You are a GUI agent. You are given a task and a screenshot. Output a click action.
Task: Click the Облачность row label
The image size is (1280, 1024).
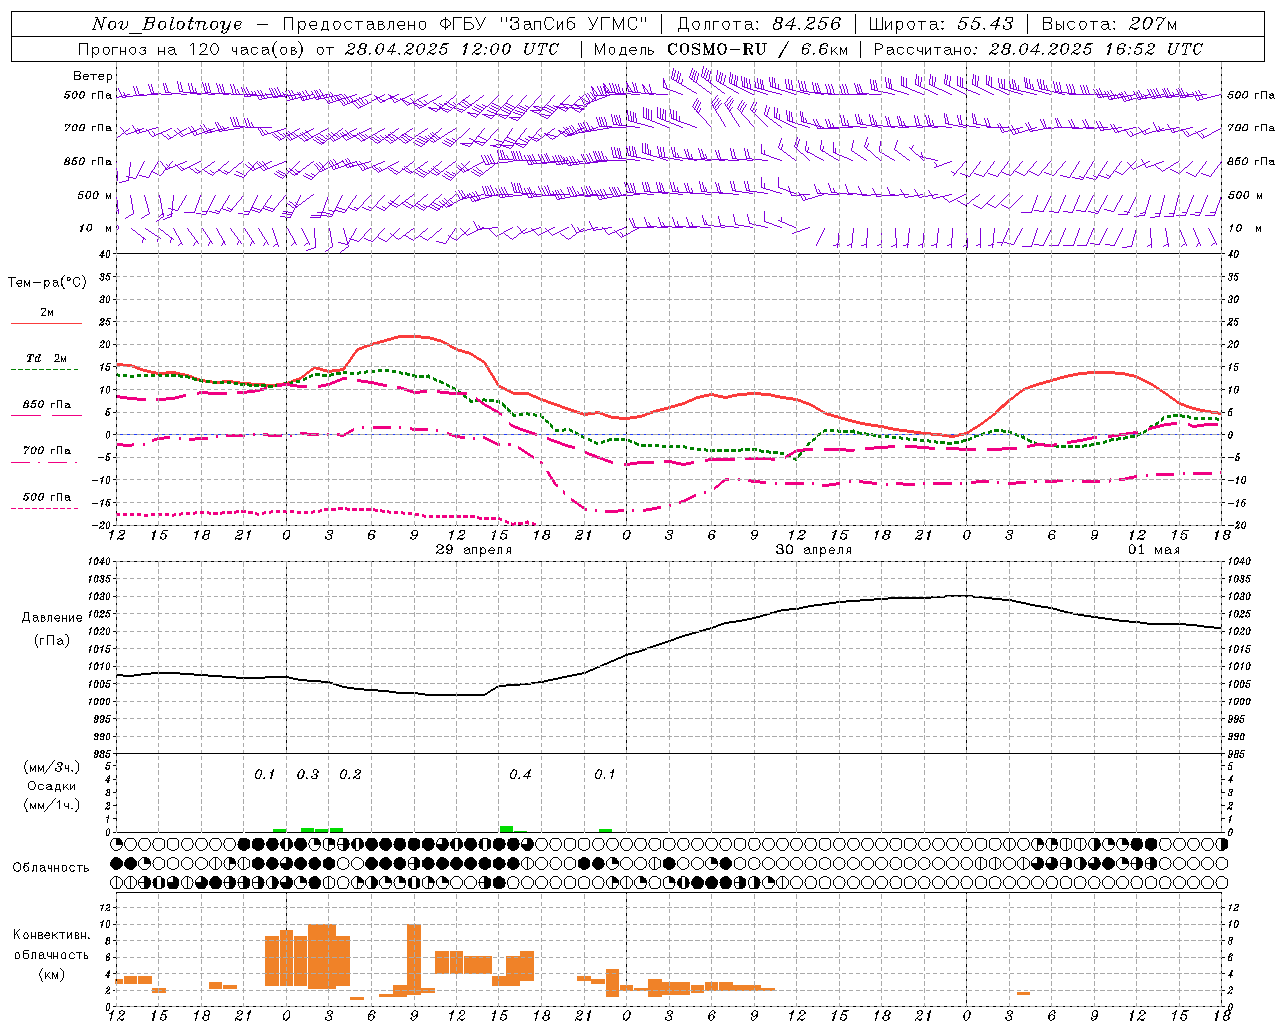(x=51, y=867)
